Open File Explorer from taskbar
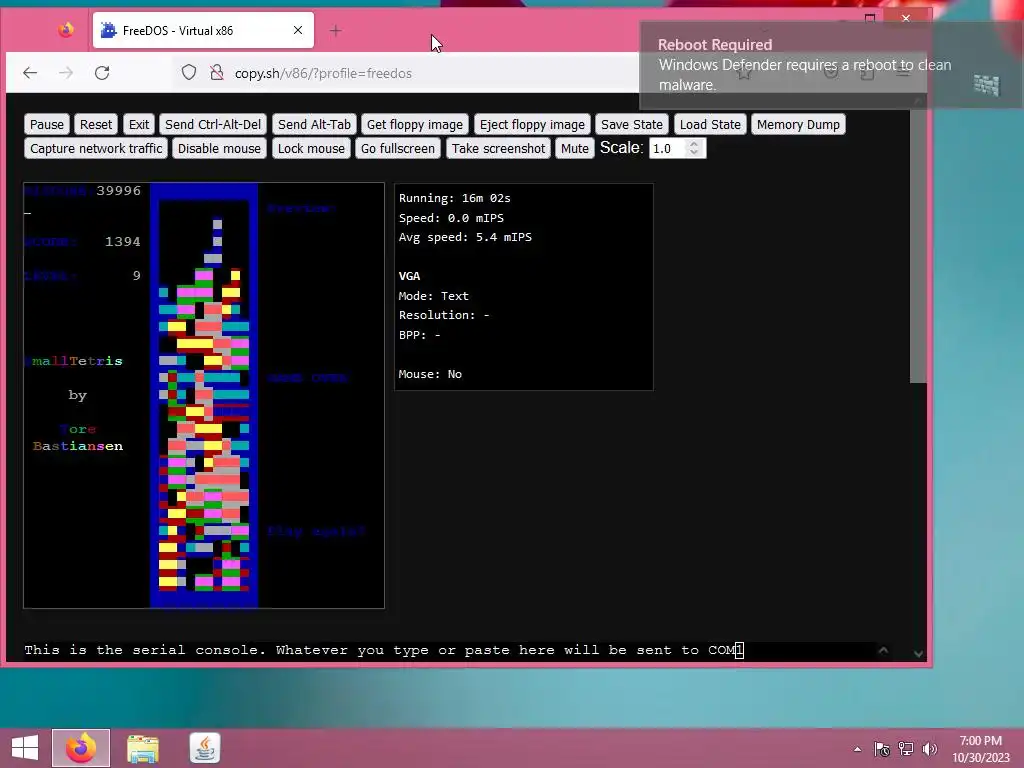Viewport: 1024px width, 768px height. pos(142,748)
